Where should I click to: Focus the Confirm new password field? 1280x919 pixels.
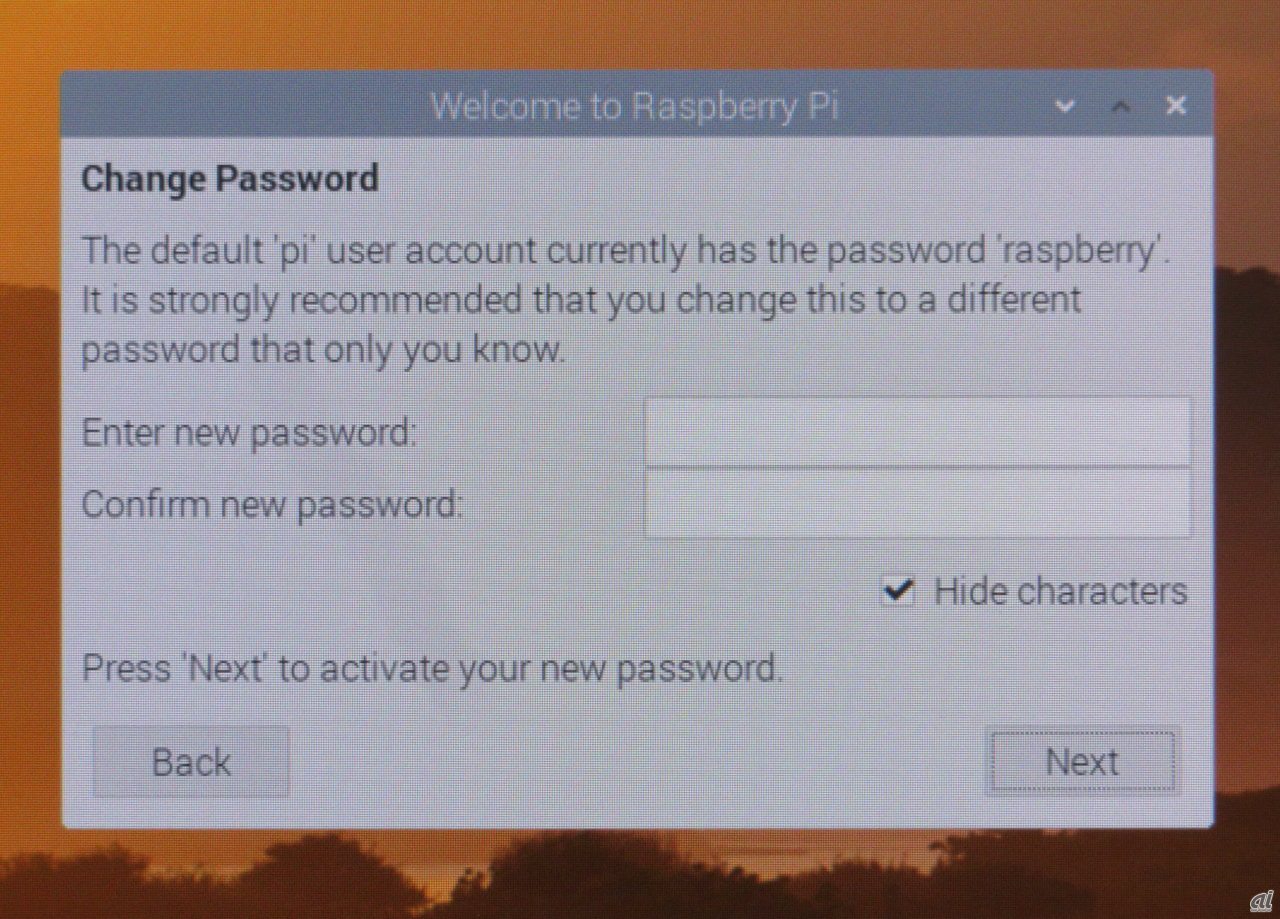918,503
